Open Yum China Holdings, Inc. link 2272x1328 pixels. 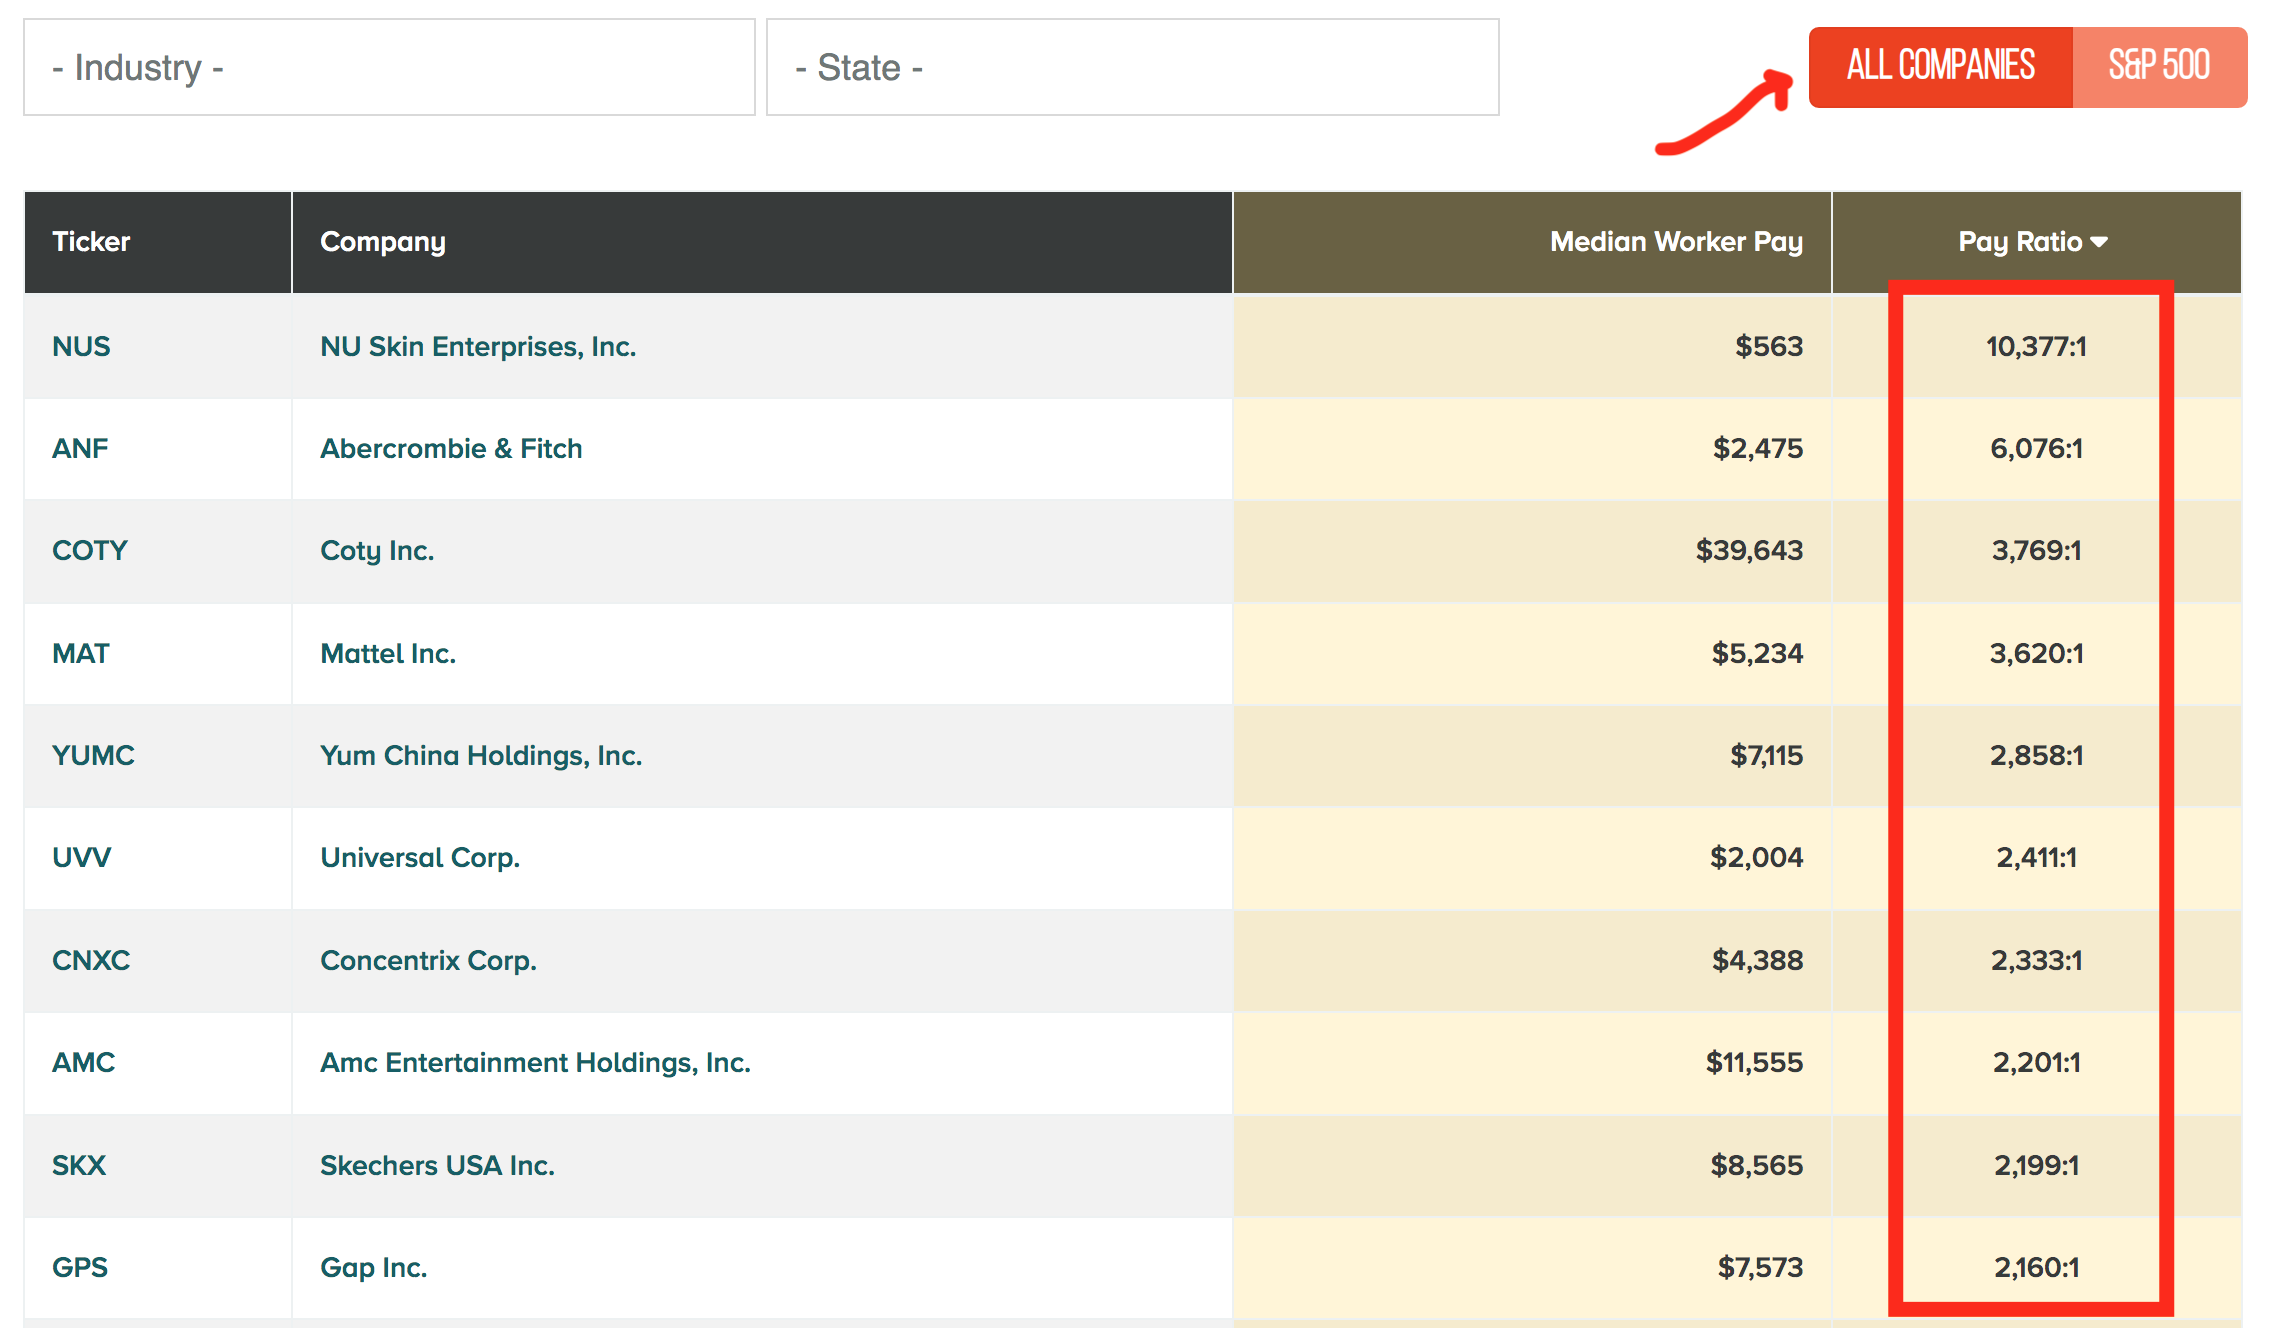click(x=481, y=755)
